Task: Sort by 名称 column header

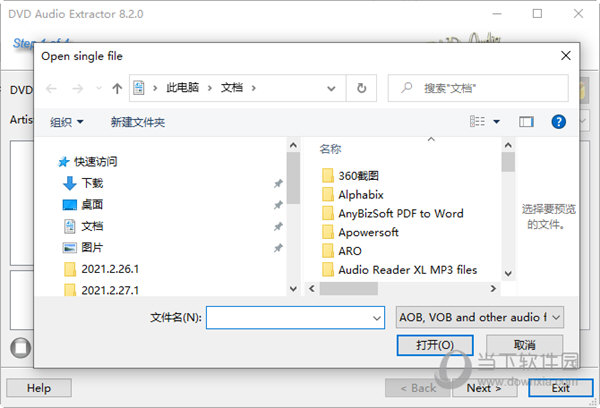Action: coord(330,149)
